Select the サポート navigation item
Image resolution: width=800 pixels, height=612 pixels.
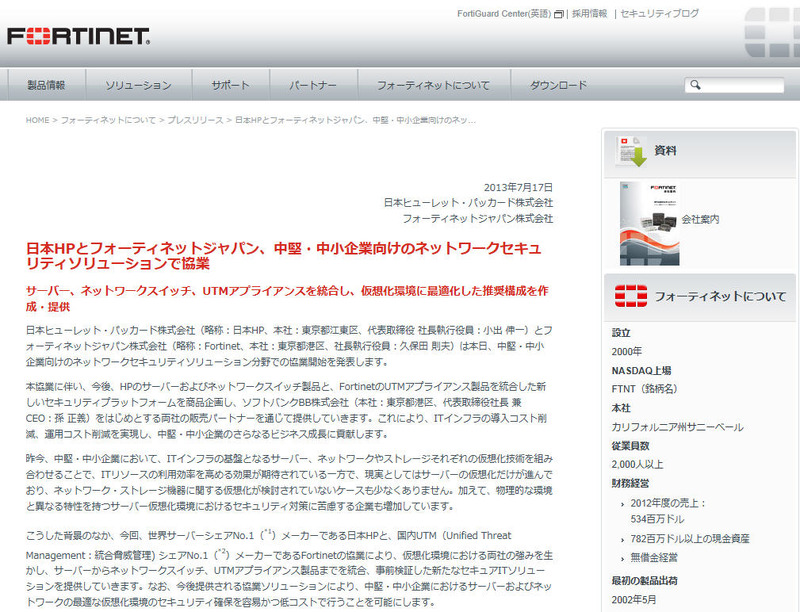[x=230, y=85]
